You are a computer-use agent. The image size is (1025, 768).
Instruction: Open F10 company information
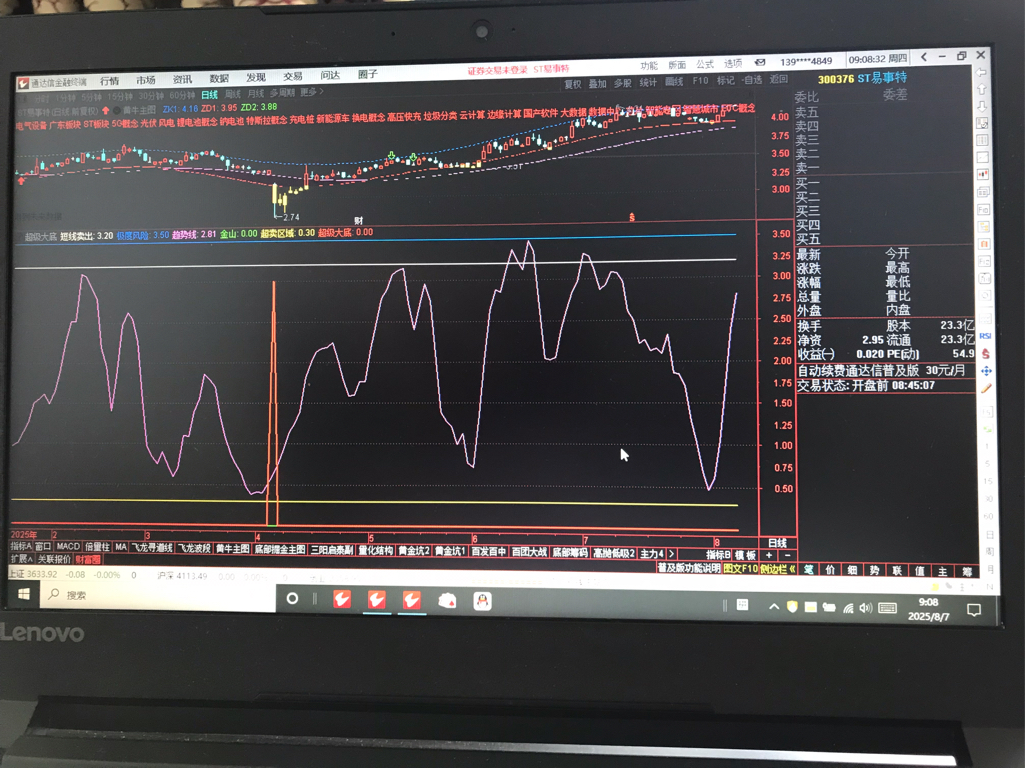pyautogui.click(x=700, y=81)
